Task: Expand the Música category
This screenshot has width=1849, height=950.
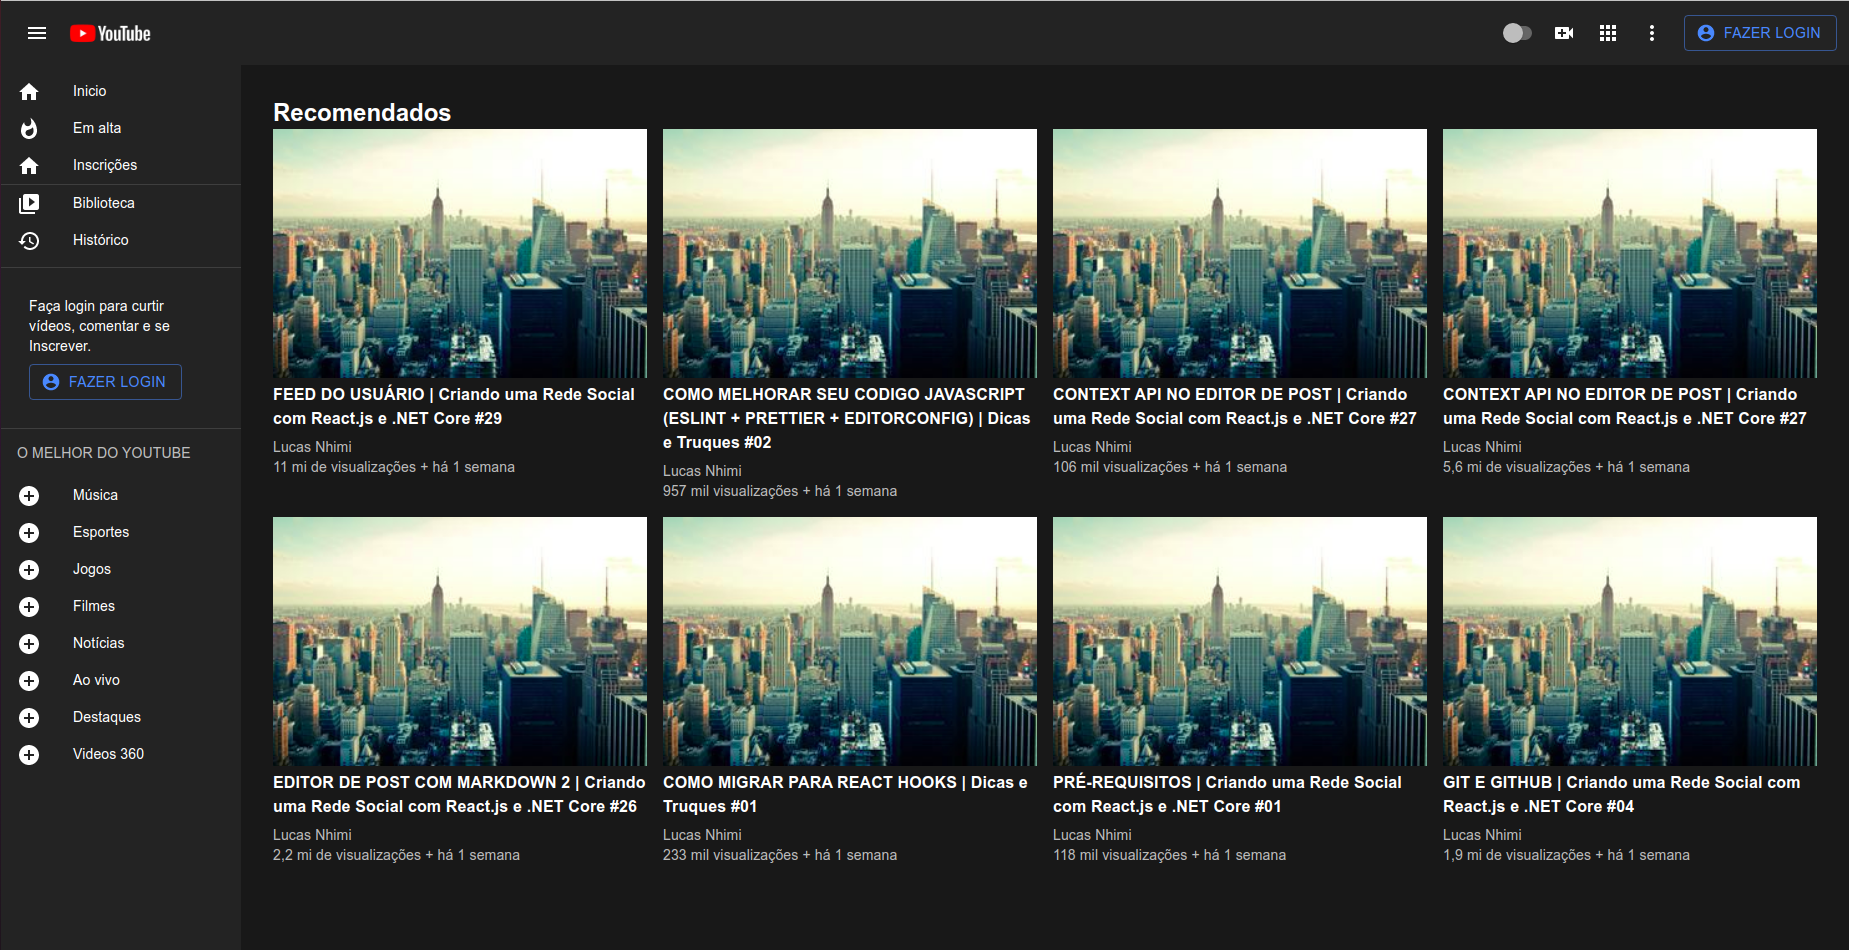Action: [28, 495]
